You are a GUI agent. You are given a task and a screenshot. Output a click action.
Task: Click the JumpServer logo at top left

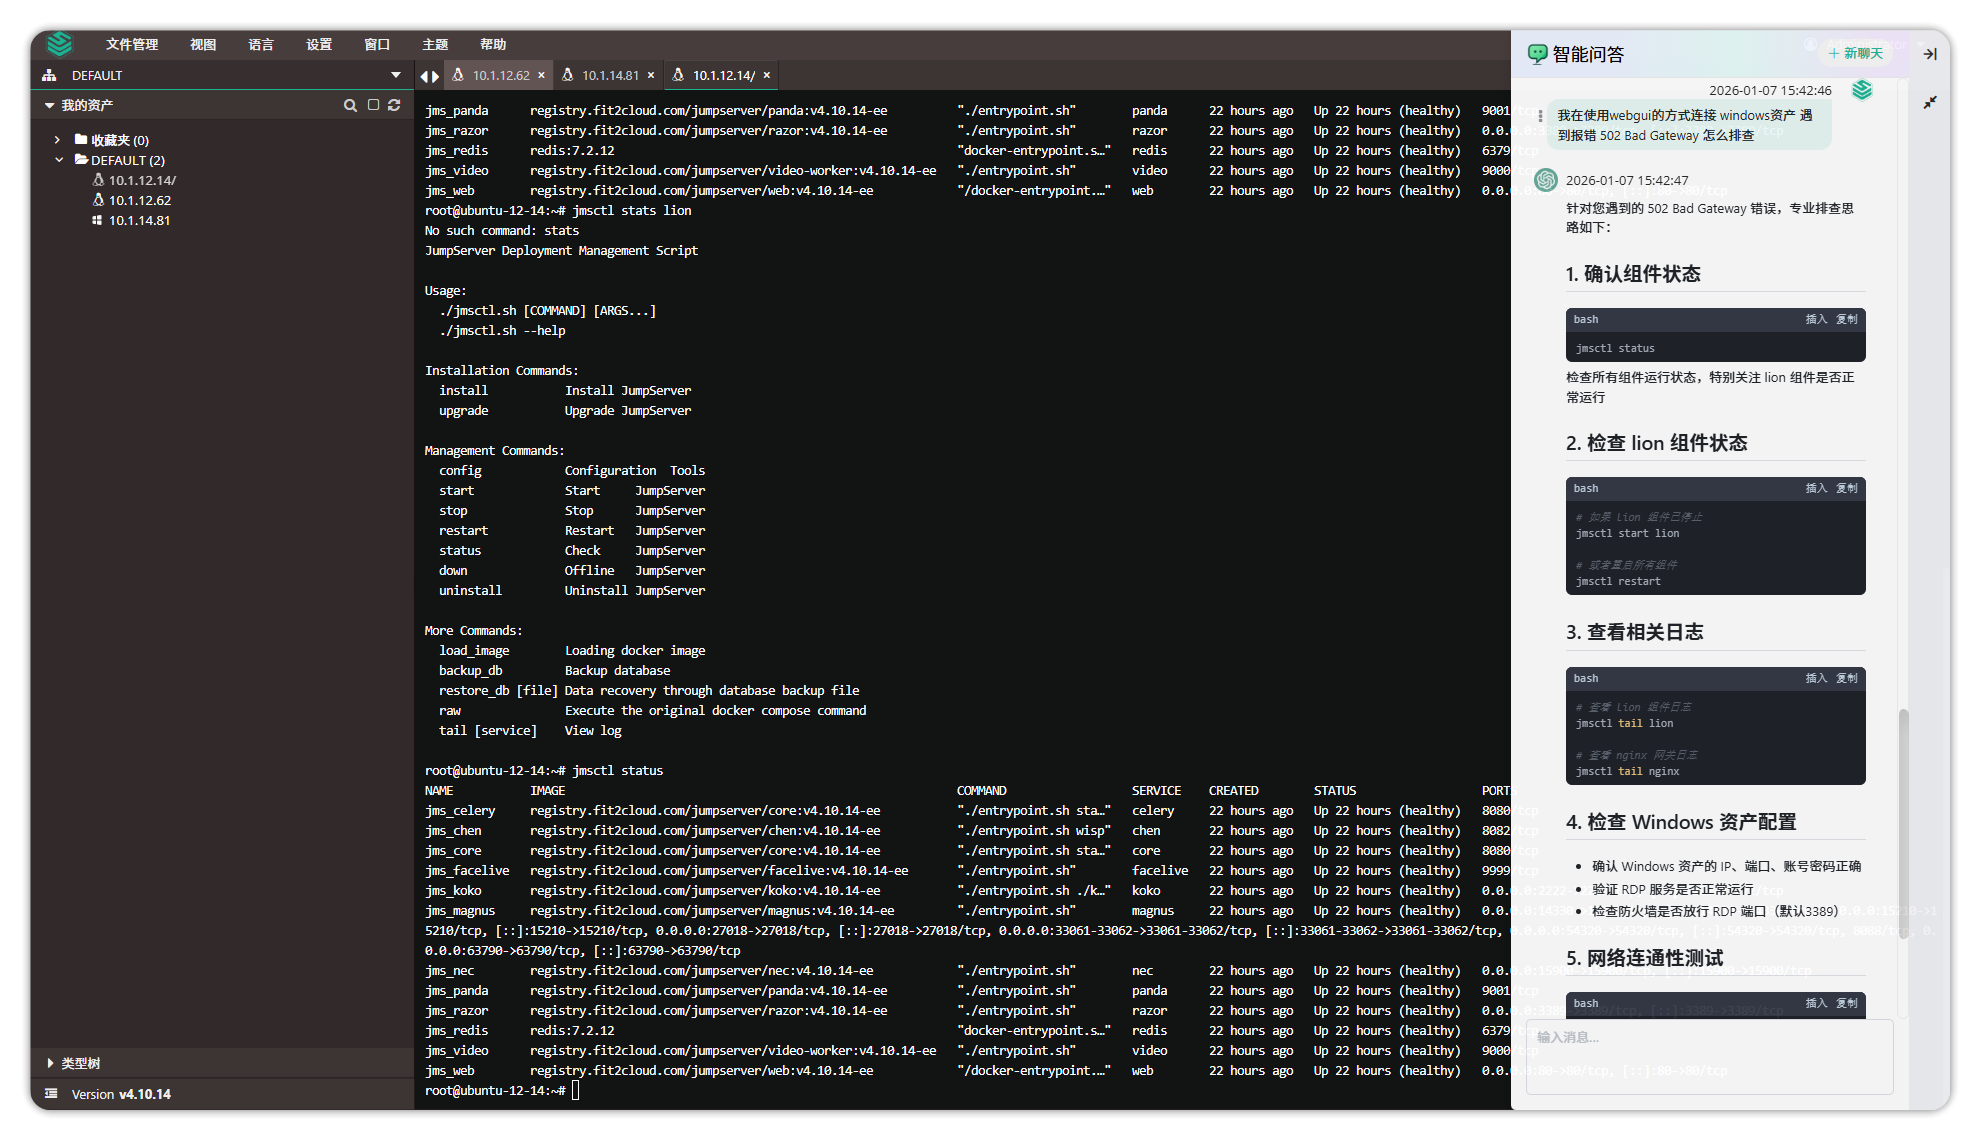60,44
